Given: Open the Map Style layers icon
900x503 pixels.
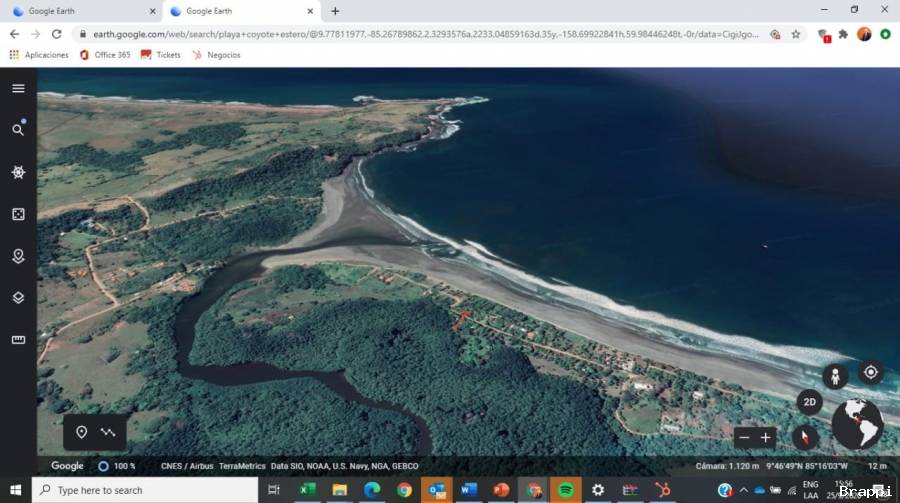Looking at the screenshot, I should [x=18, y=298].
